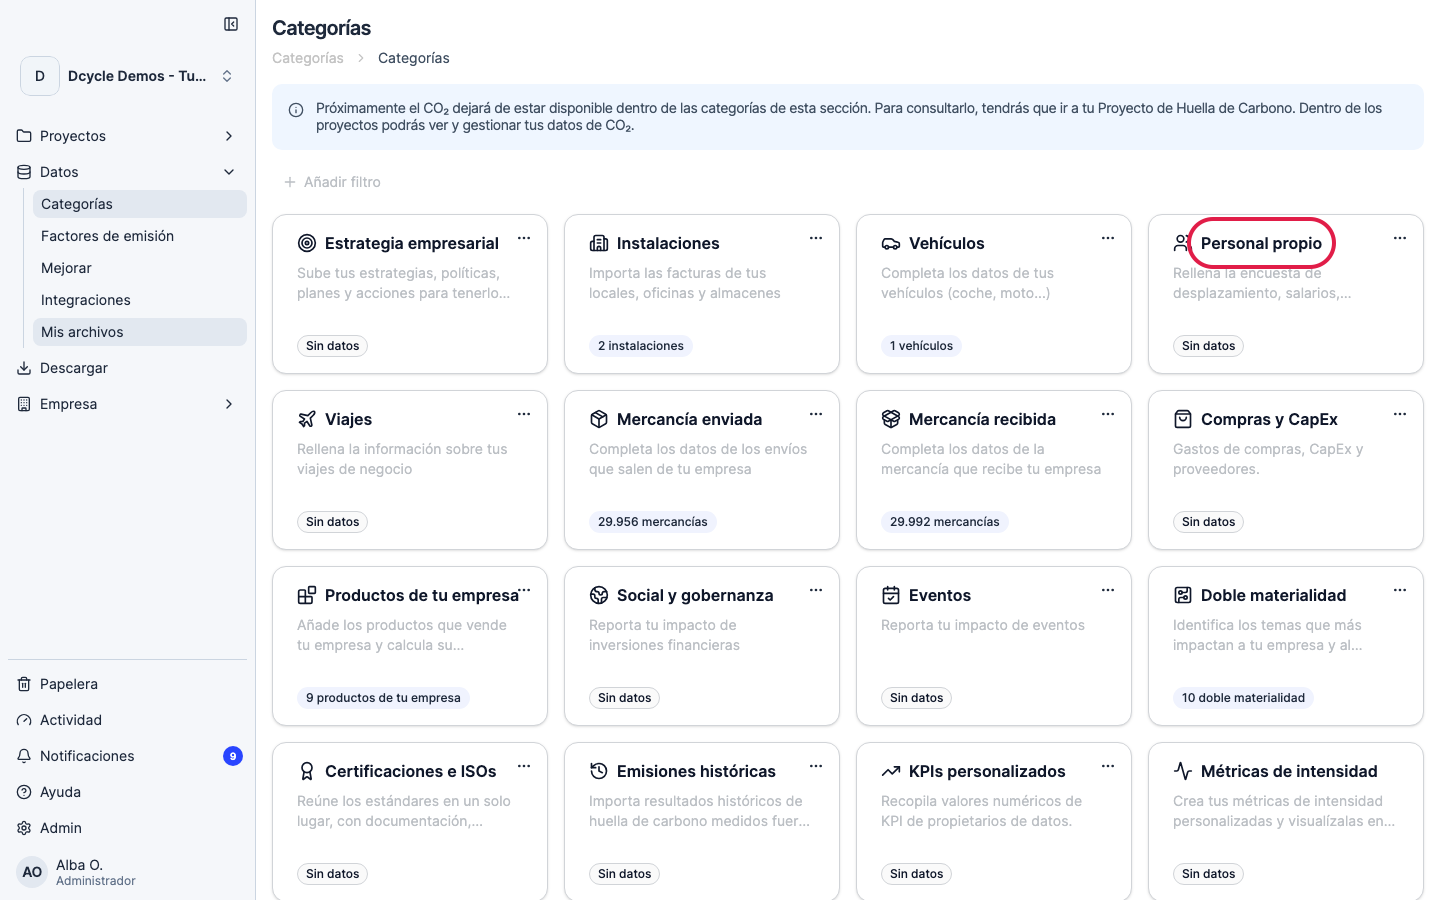
Task: Open Factores de emisión page
Action: 140,236
